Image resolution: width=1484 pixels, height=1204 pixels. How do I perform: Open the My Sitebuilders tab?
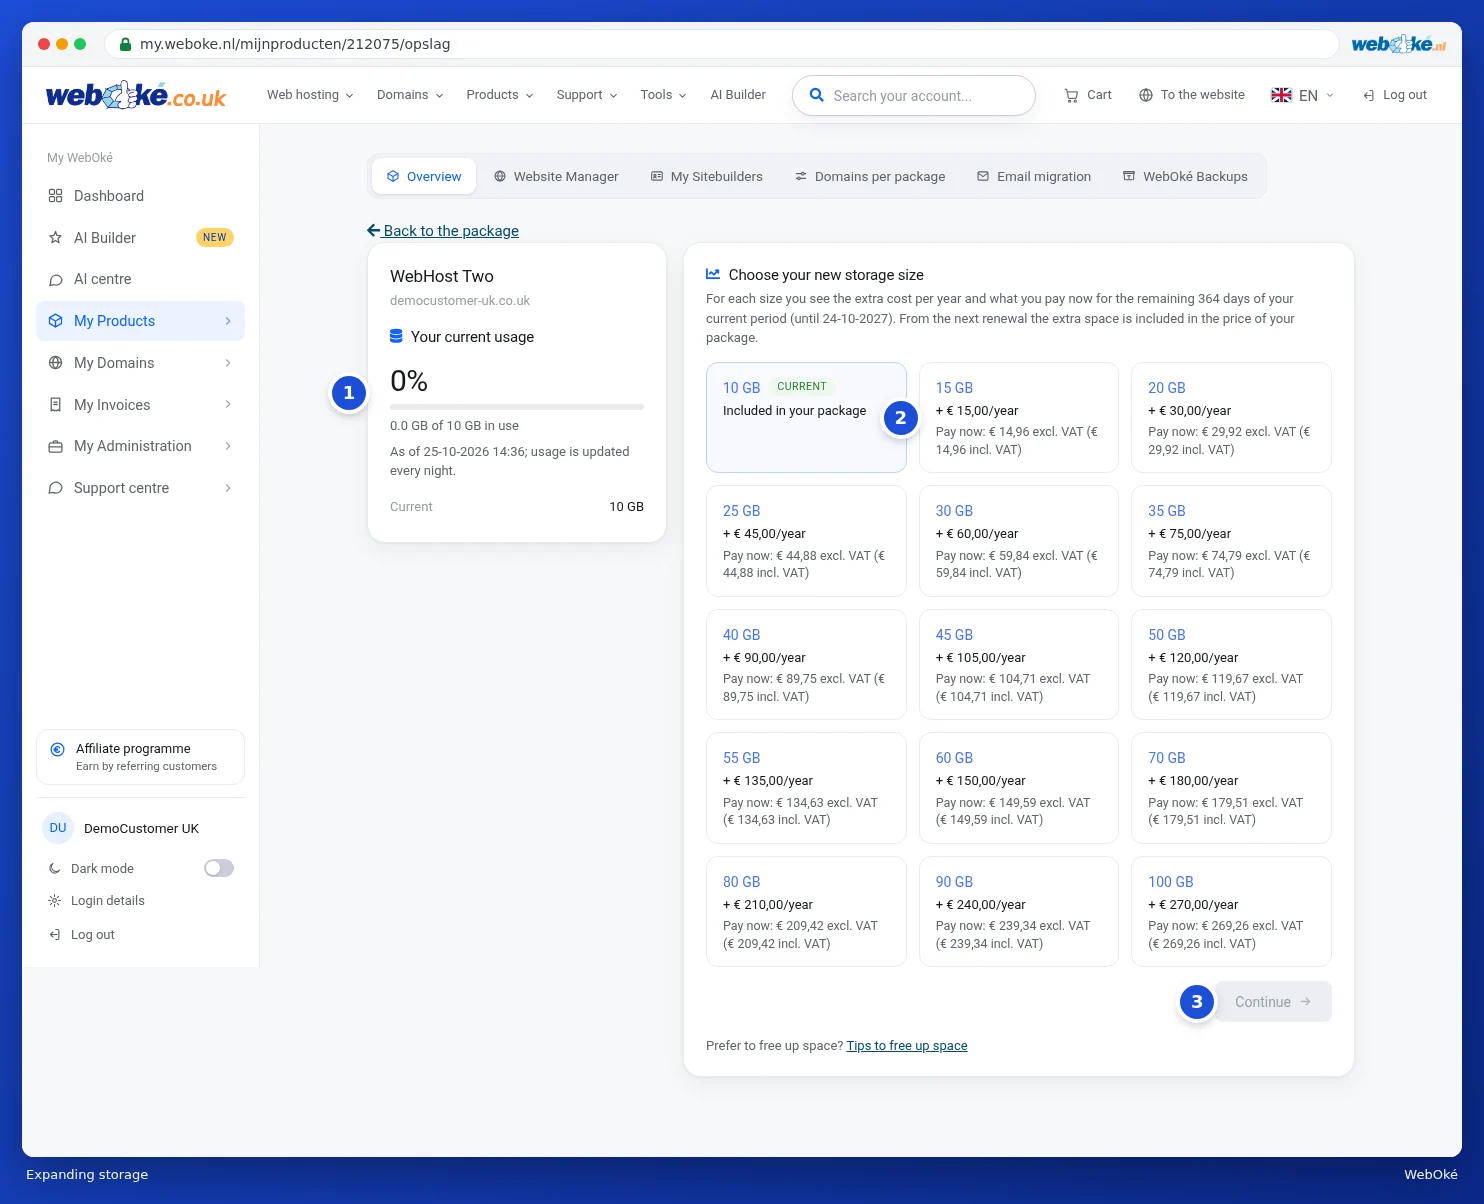point(706,176)
